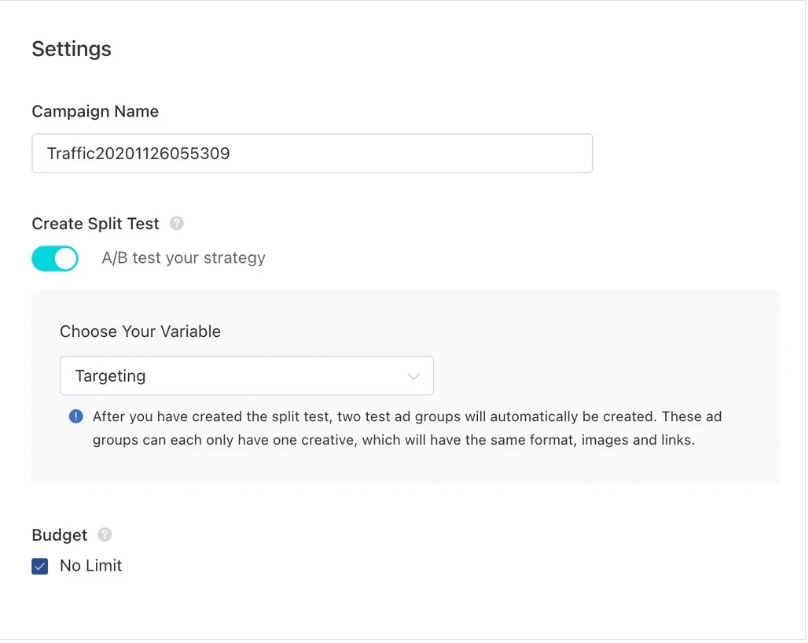Click the chevron on the Targeting dropdown
This screenshot has height=643, width=808.
click(x=414, y=376)
